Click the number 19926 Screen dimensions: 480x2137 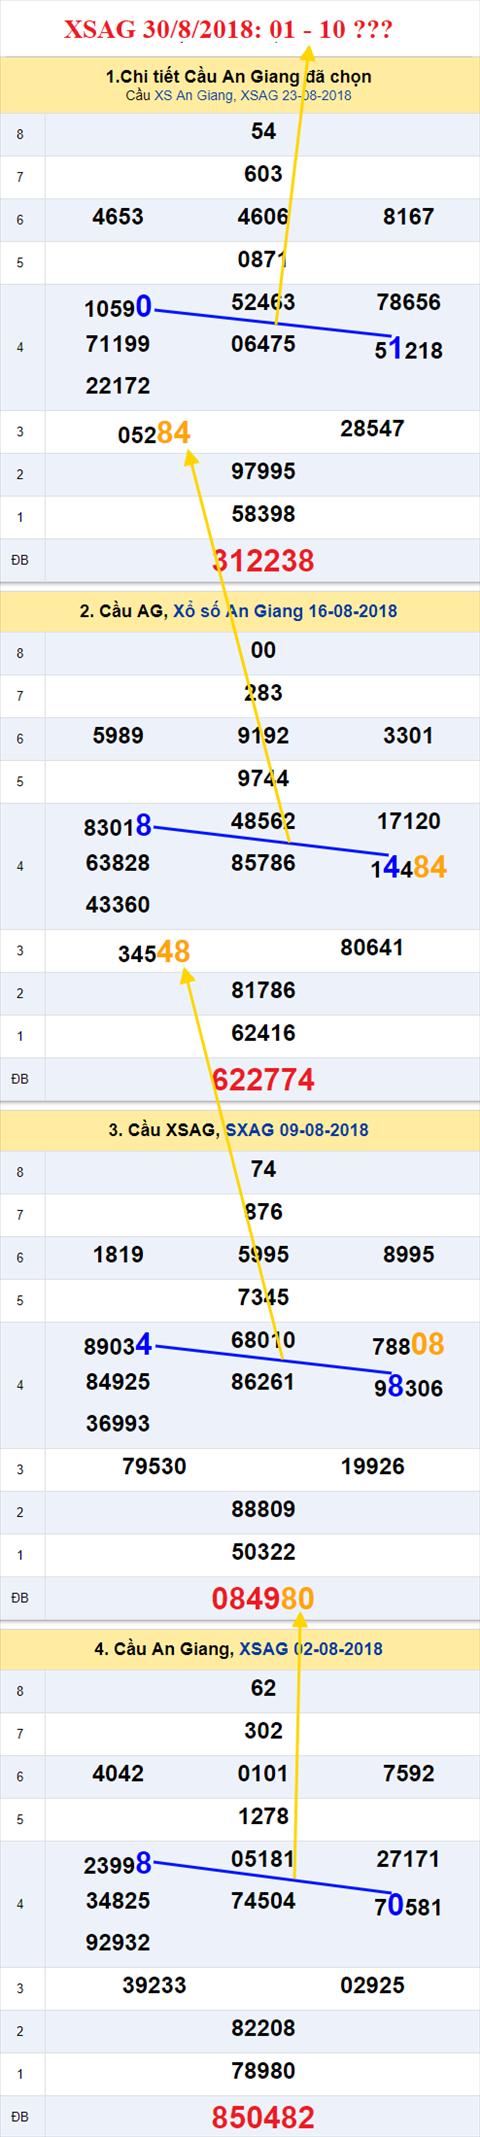(372, 1467)
